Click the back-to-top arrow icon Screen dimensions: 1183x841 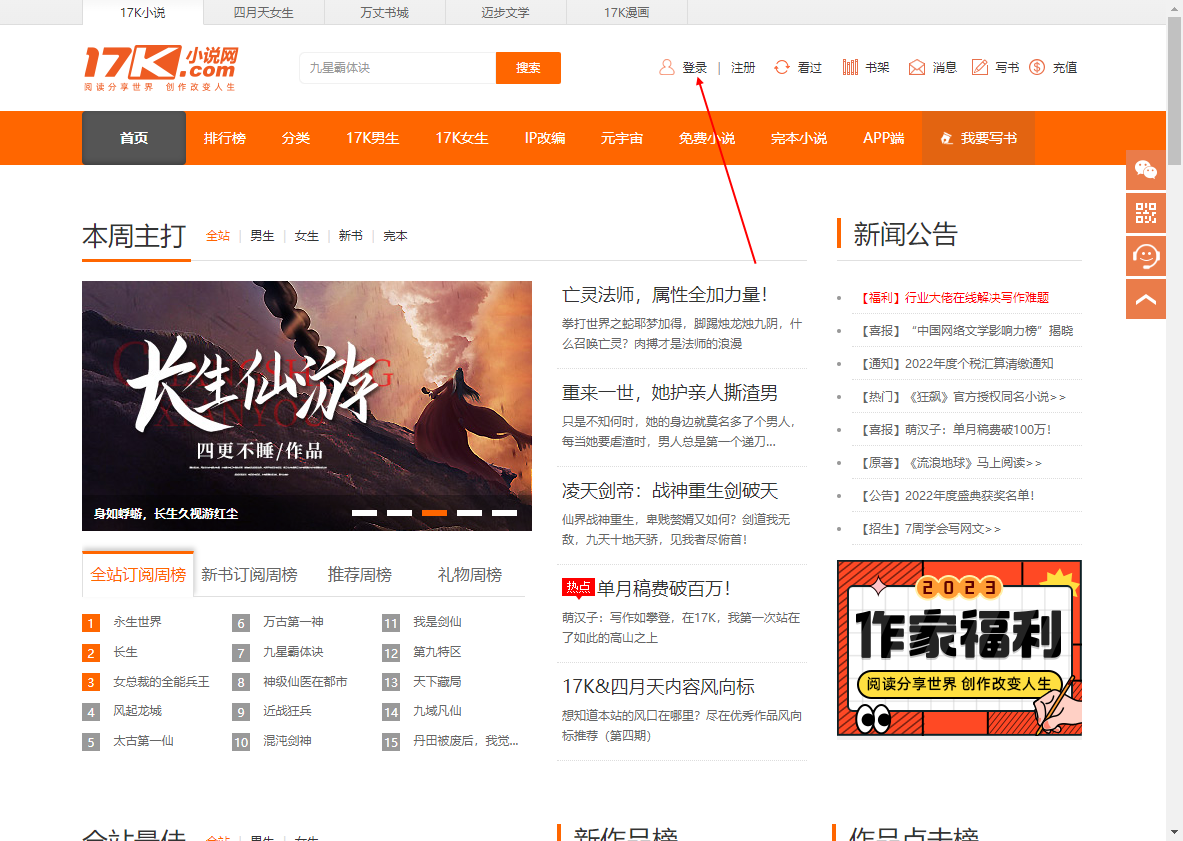[1145, 299]
